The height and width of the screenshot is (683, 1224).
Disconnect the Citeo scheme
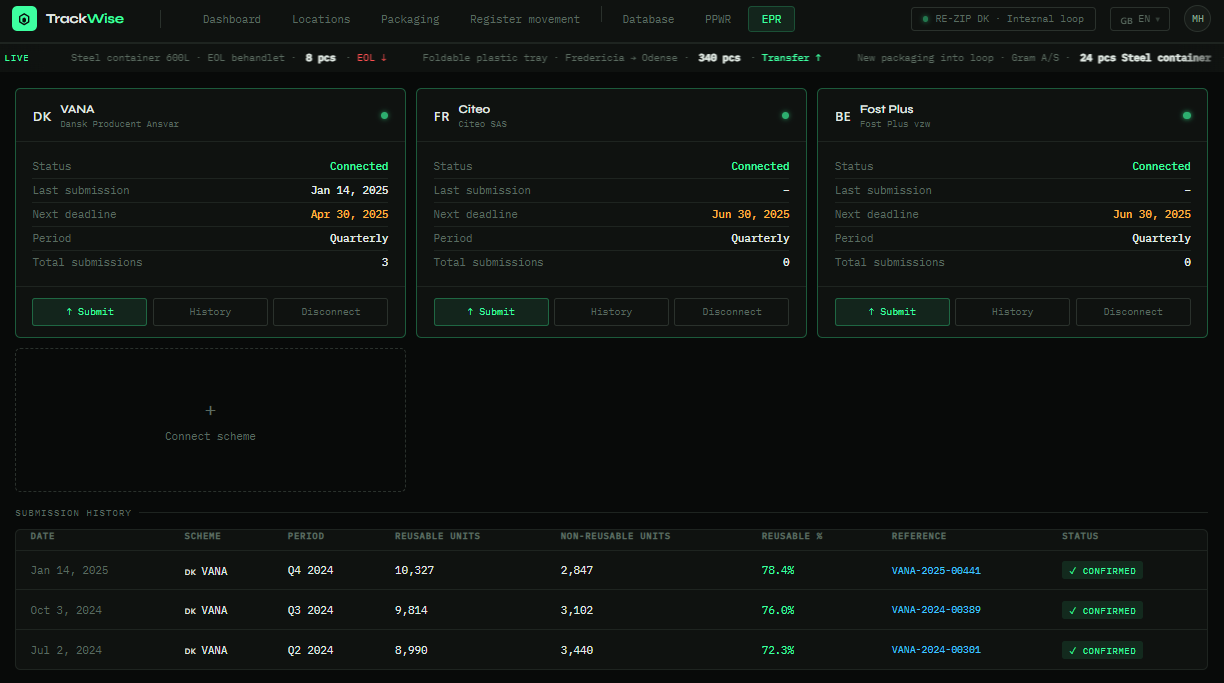point(731,311)
